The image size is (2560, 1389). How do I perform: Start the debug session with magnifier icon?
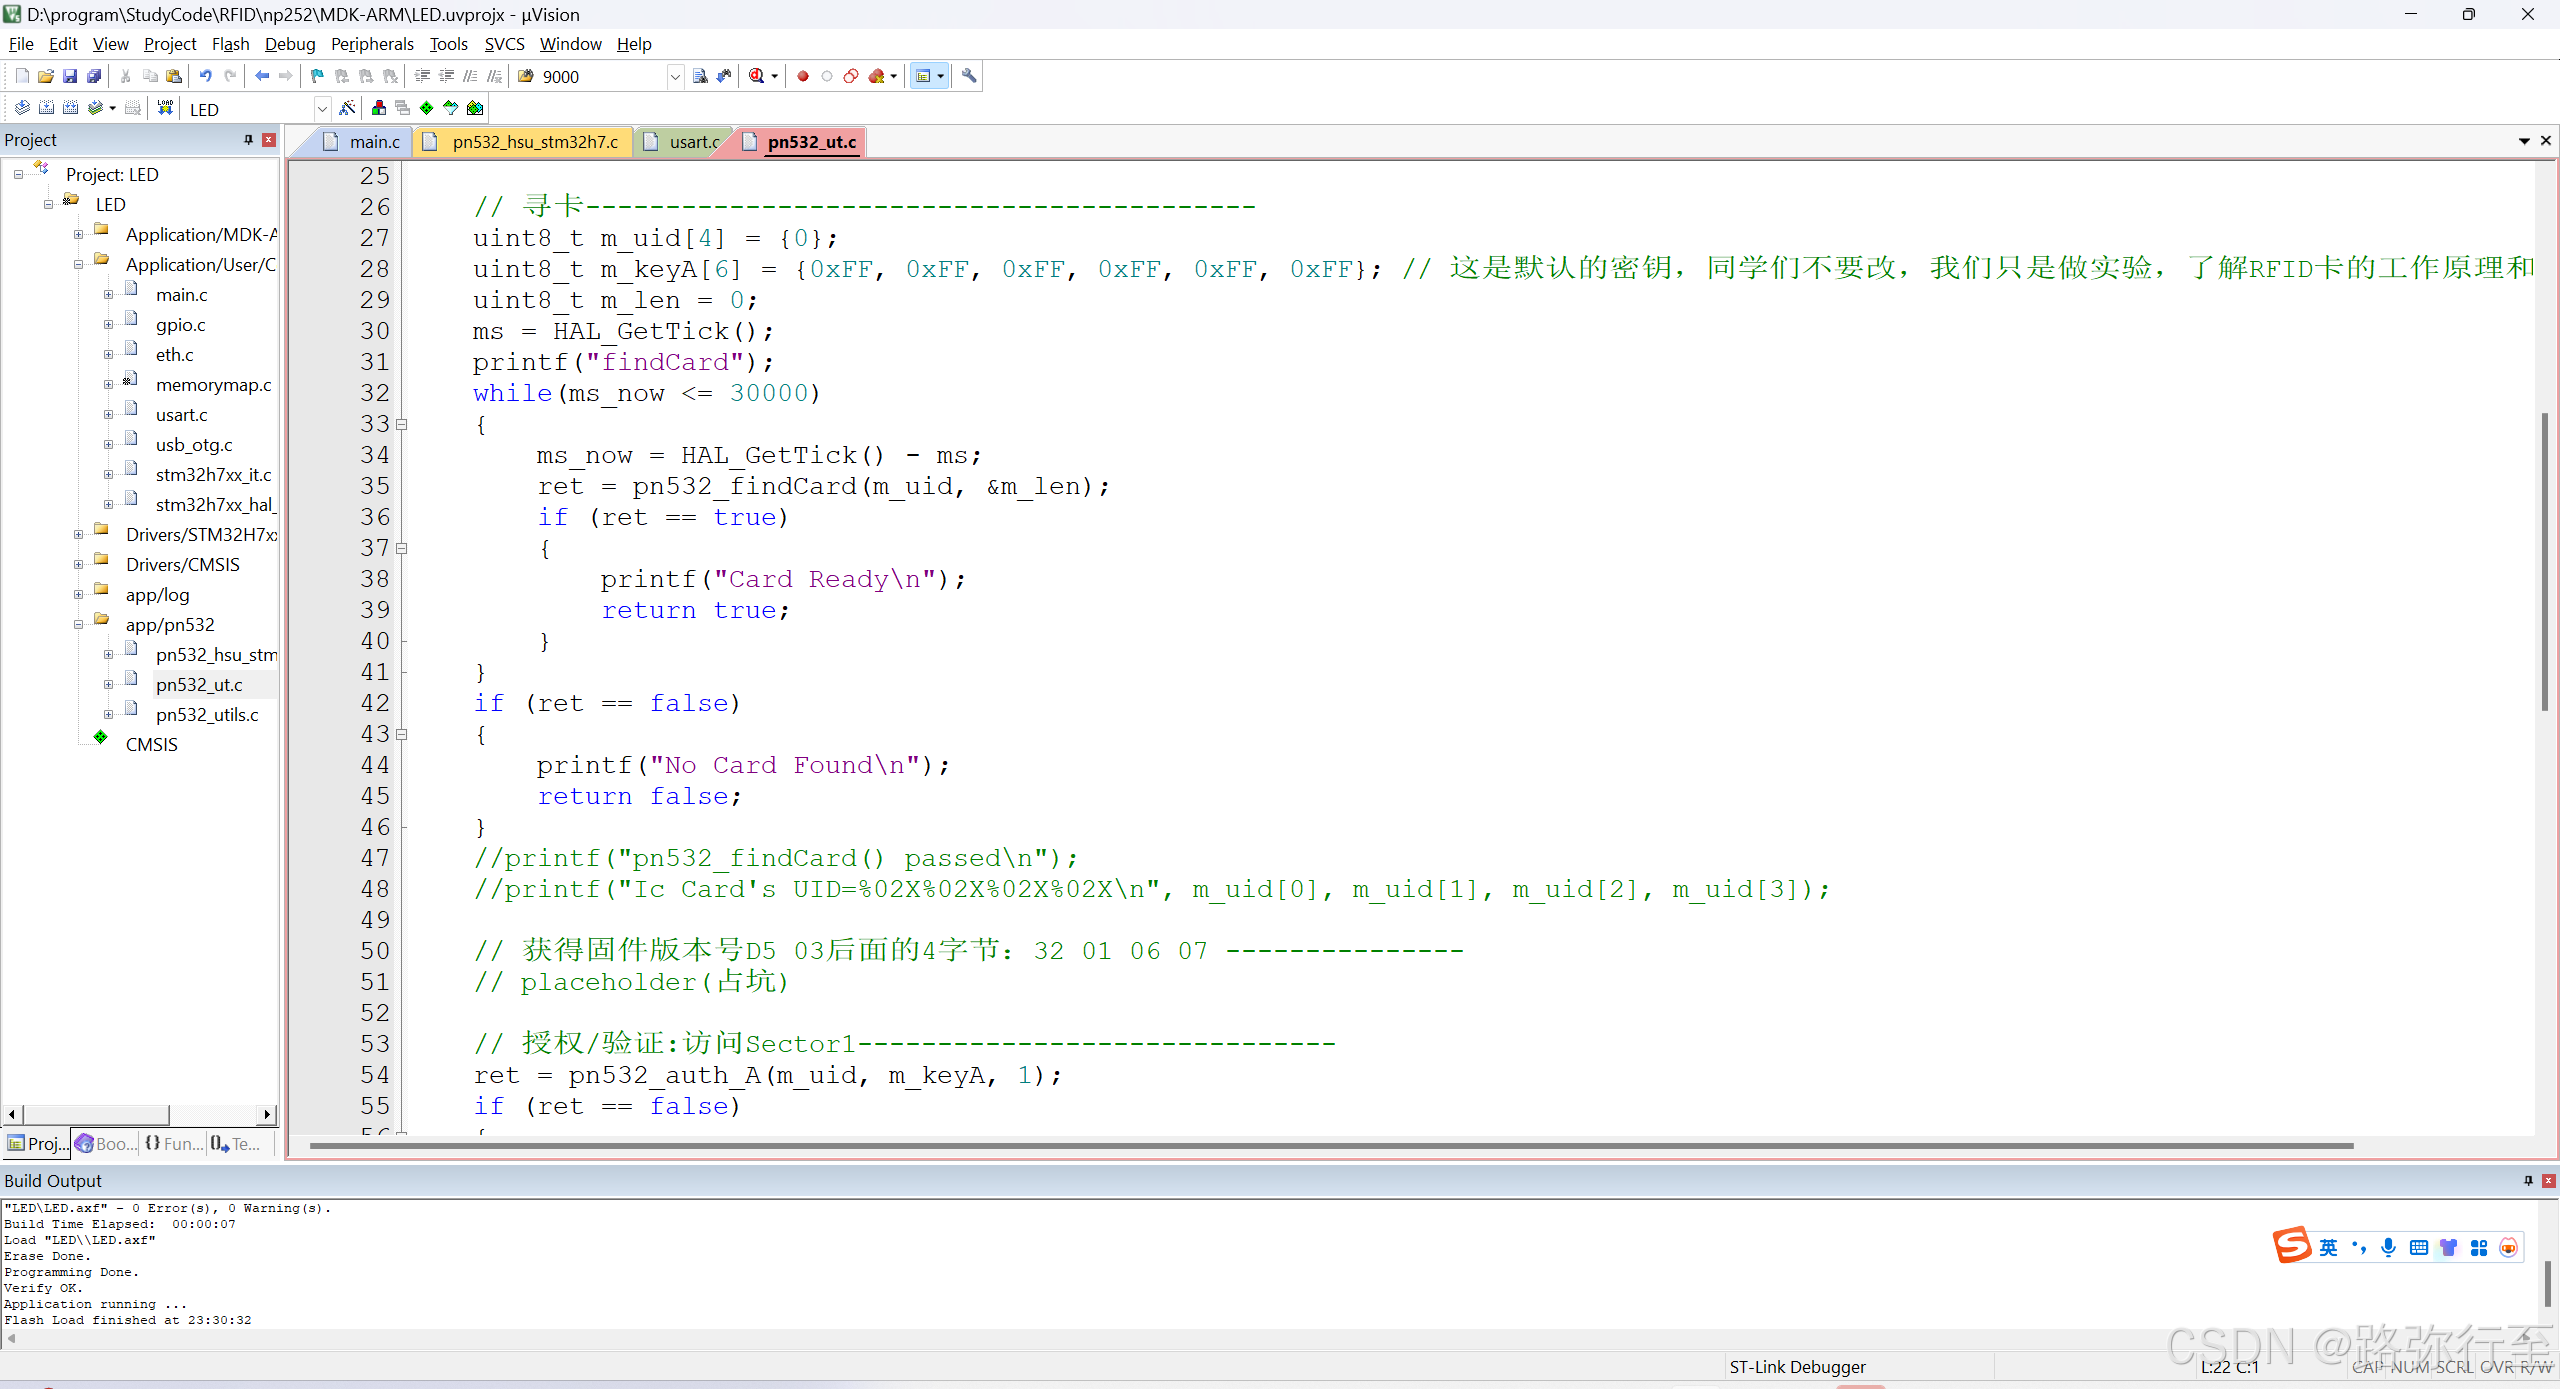click(x=757, y=76)
